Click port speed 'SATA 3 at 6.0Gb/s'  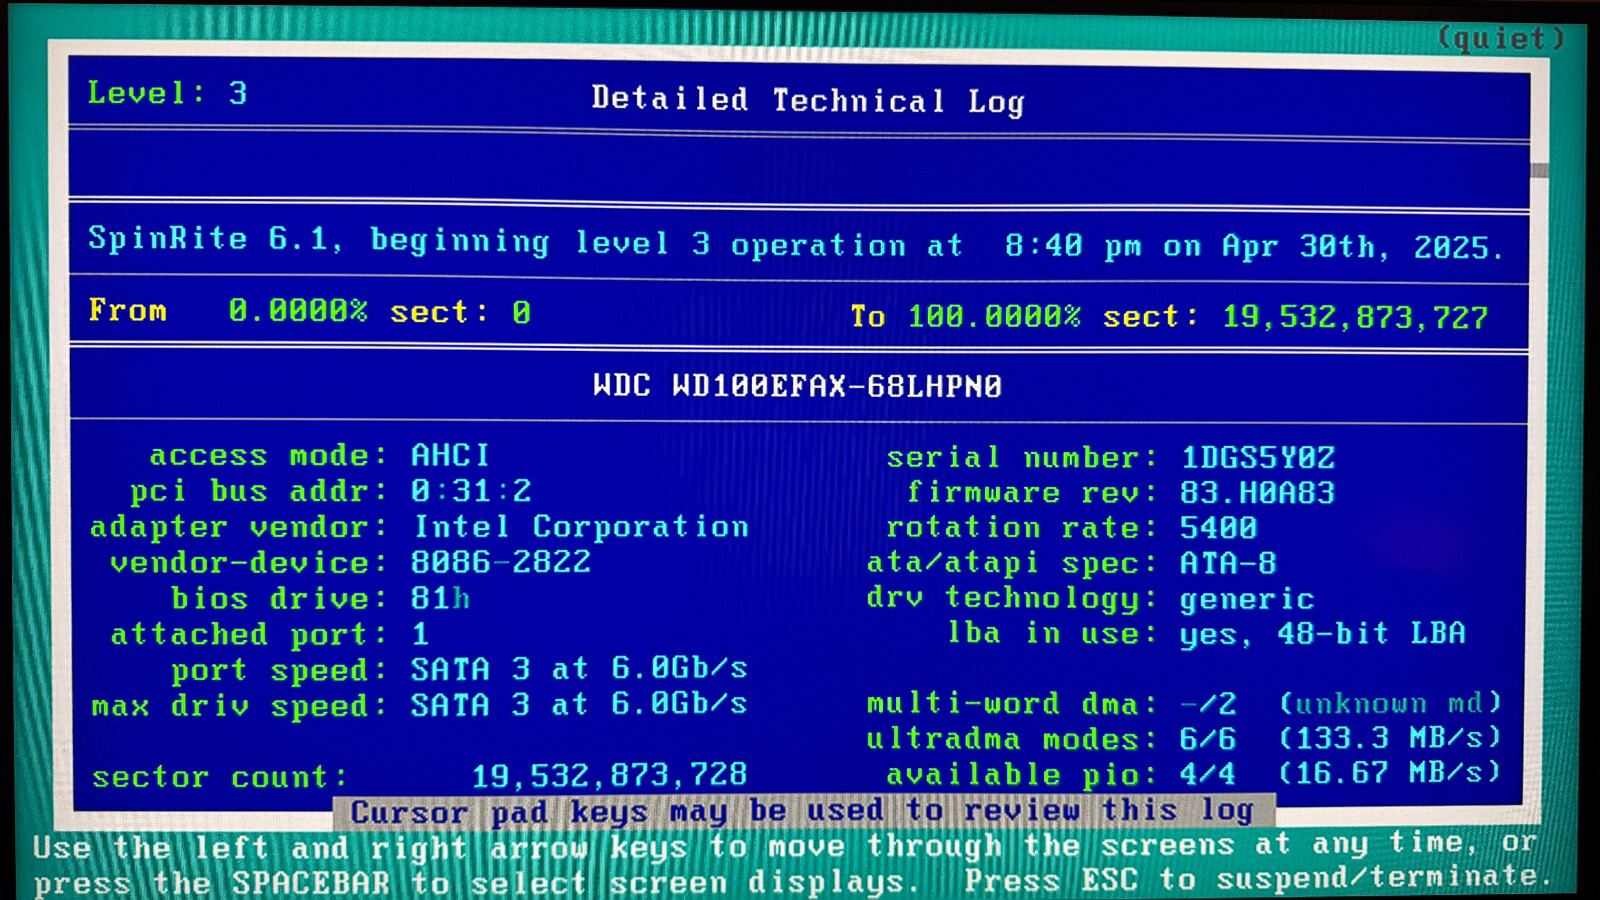pos(579,669)
